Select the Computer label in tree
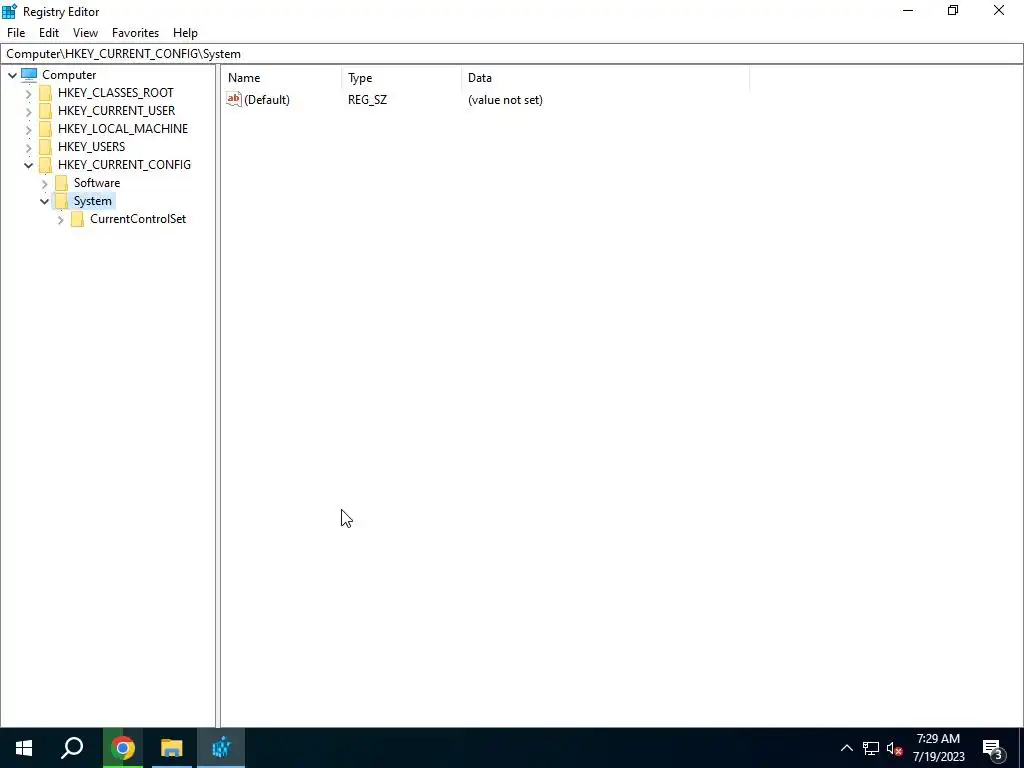The height and width of the screenshot is (768, 1024). pos(69,74)
